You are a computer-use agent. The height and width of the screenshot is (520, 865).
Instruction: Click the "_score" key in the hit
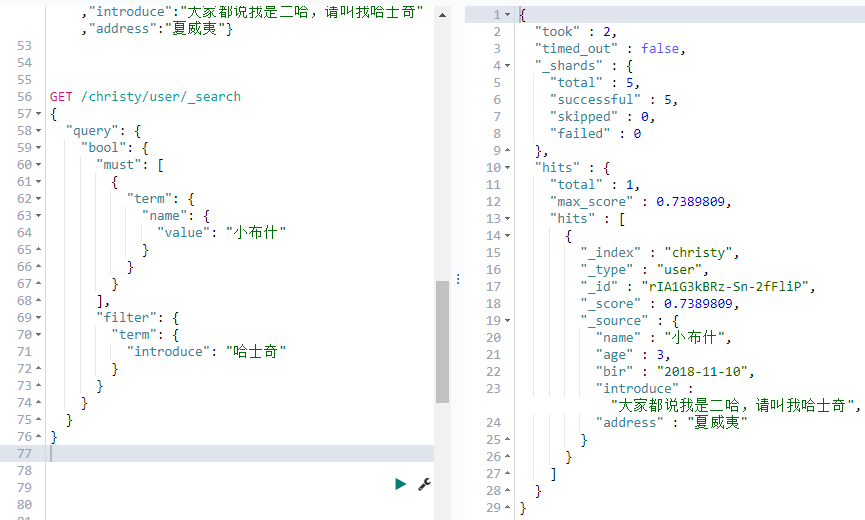pyautogui.click(x=610, y=304)
